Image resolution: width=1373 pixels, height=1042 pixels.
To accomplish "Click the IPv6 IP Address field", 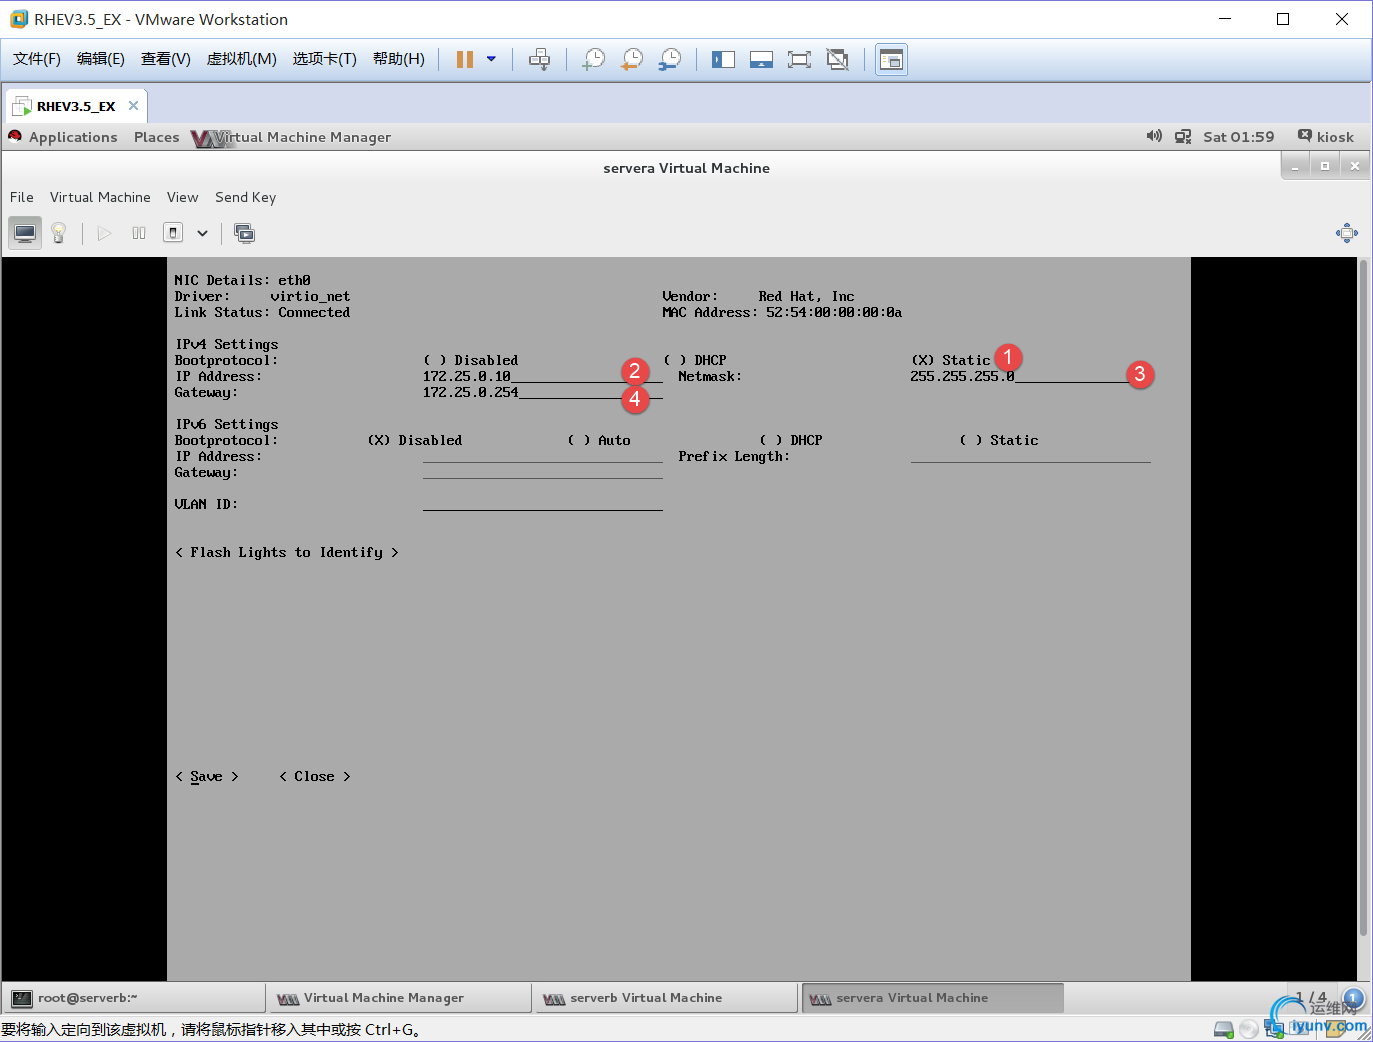I will [543, 456].
